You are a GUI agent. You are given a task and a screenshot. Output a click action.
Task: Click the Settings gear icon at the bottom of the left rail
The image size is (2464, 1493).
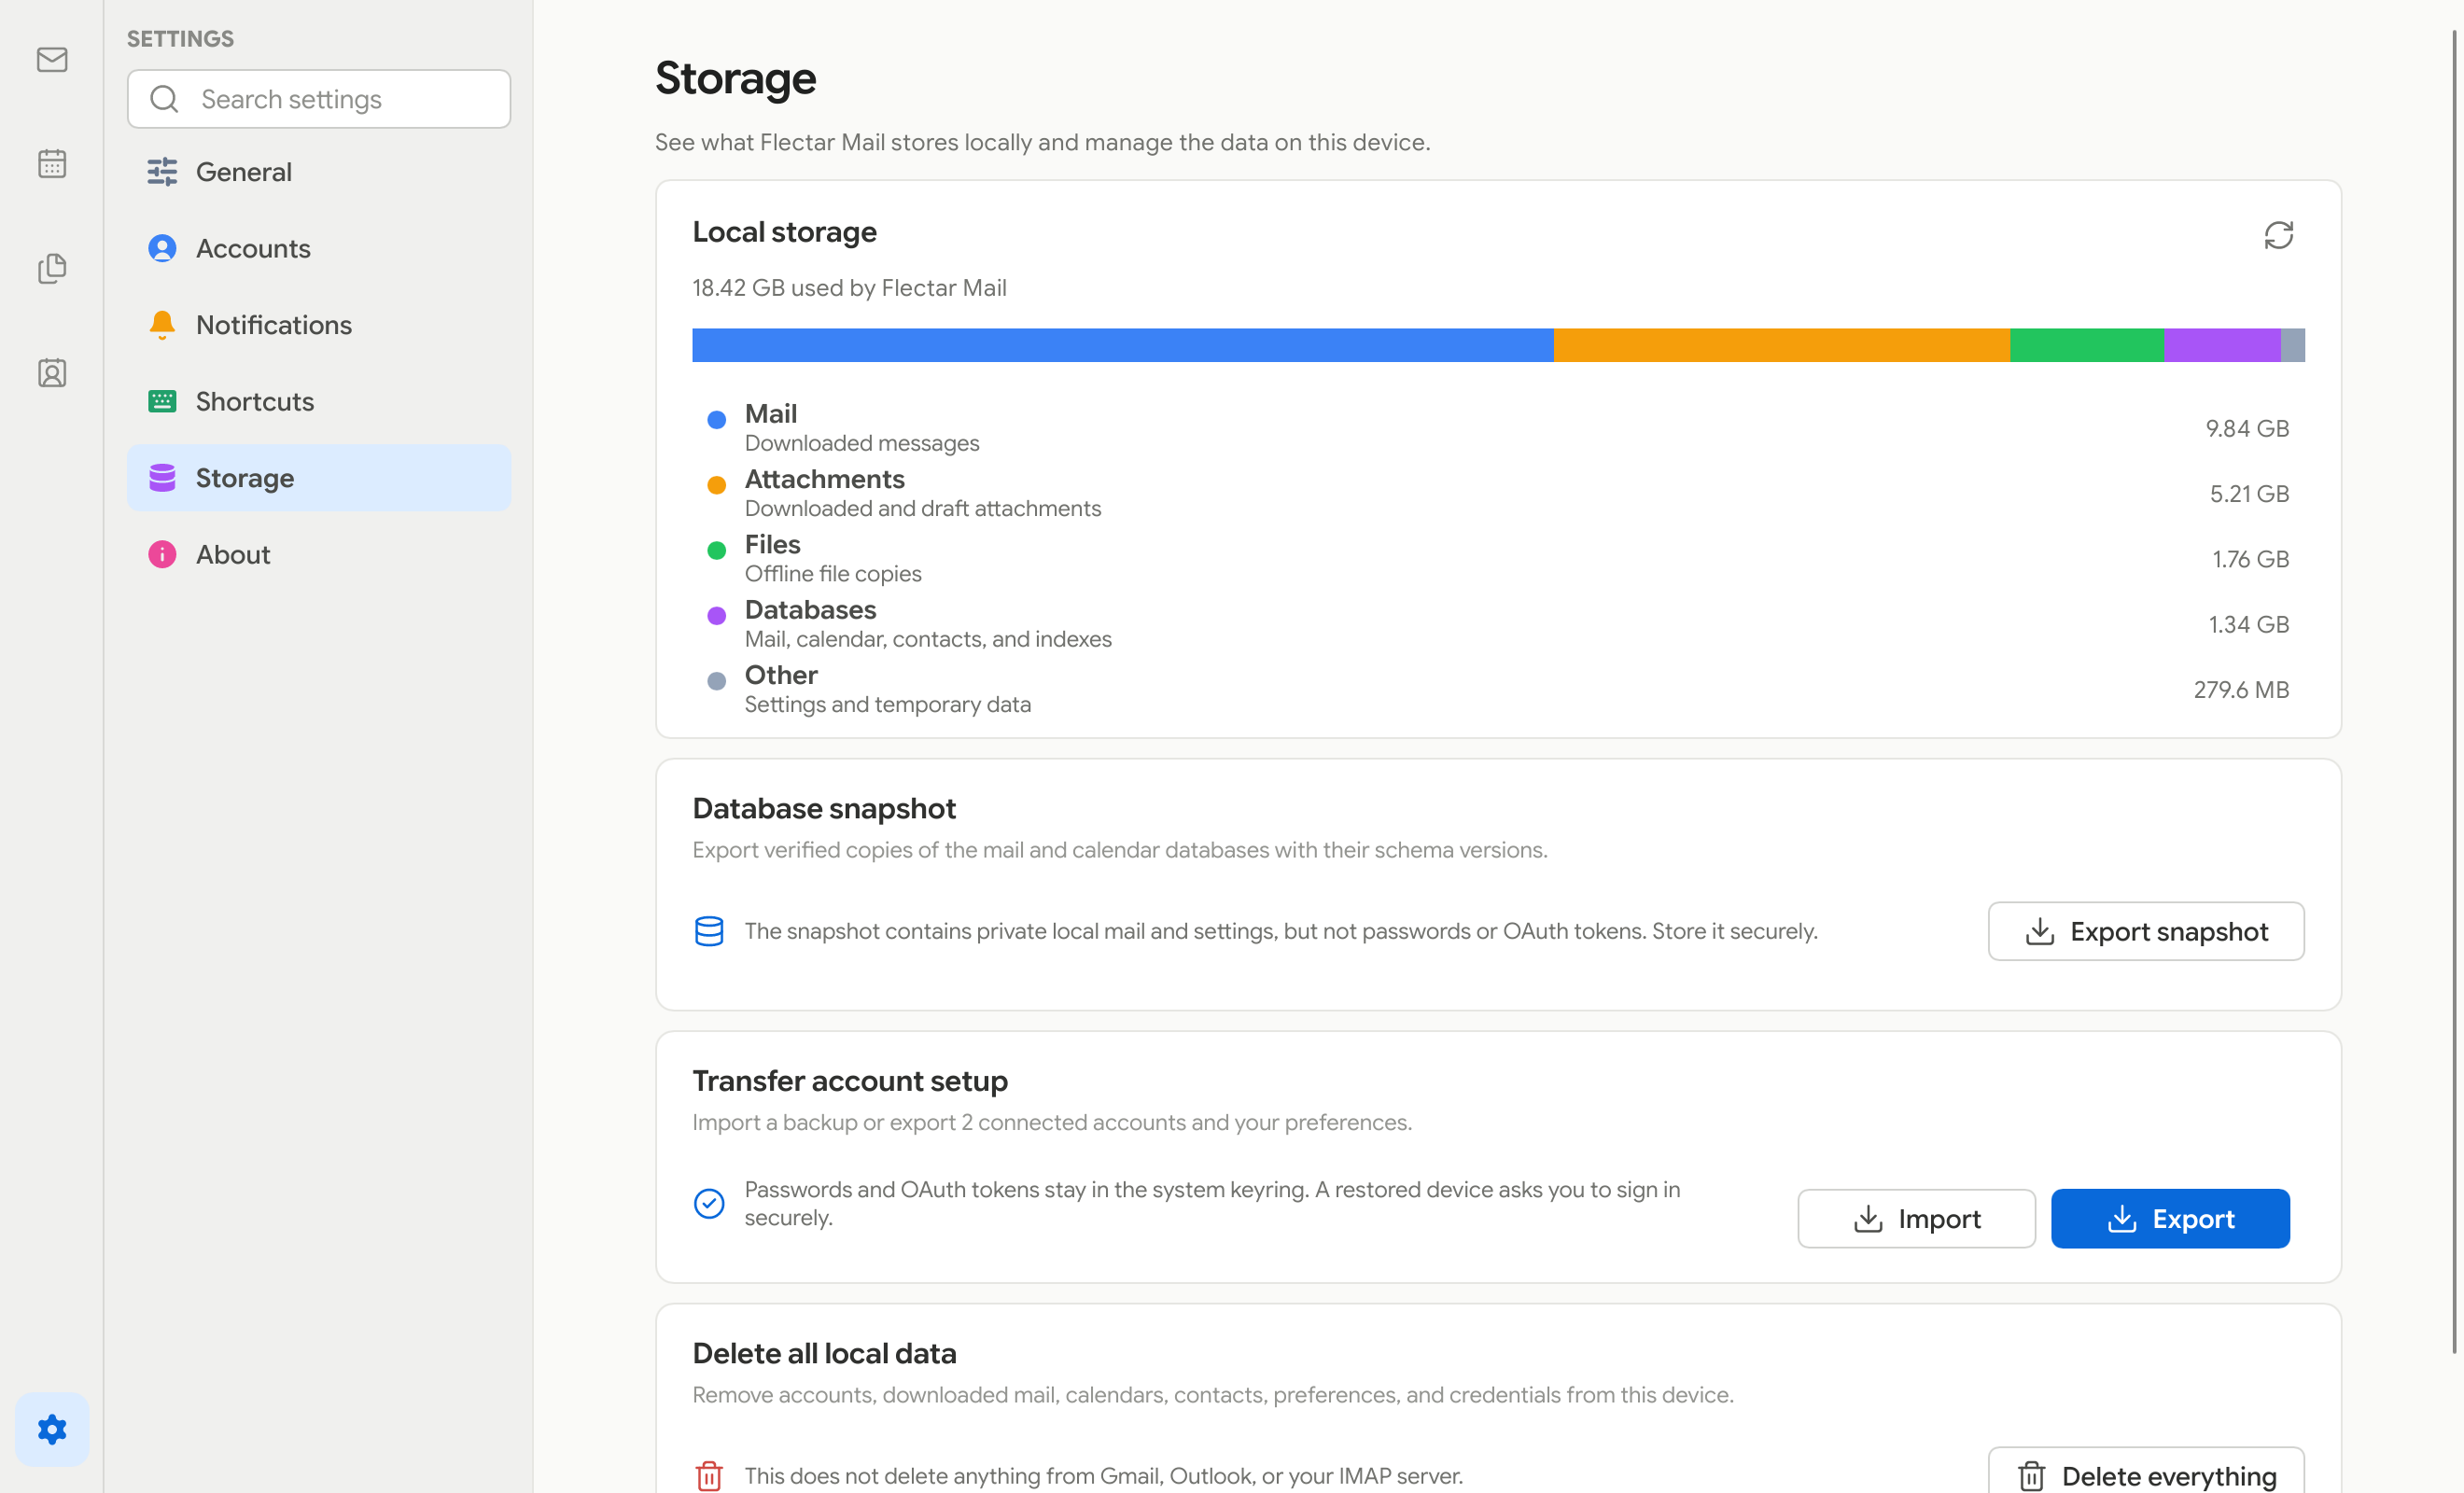pyautogui.click(x=52, y=1429)
